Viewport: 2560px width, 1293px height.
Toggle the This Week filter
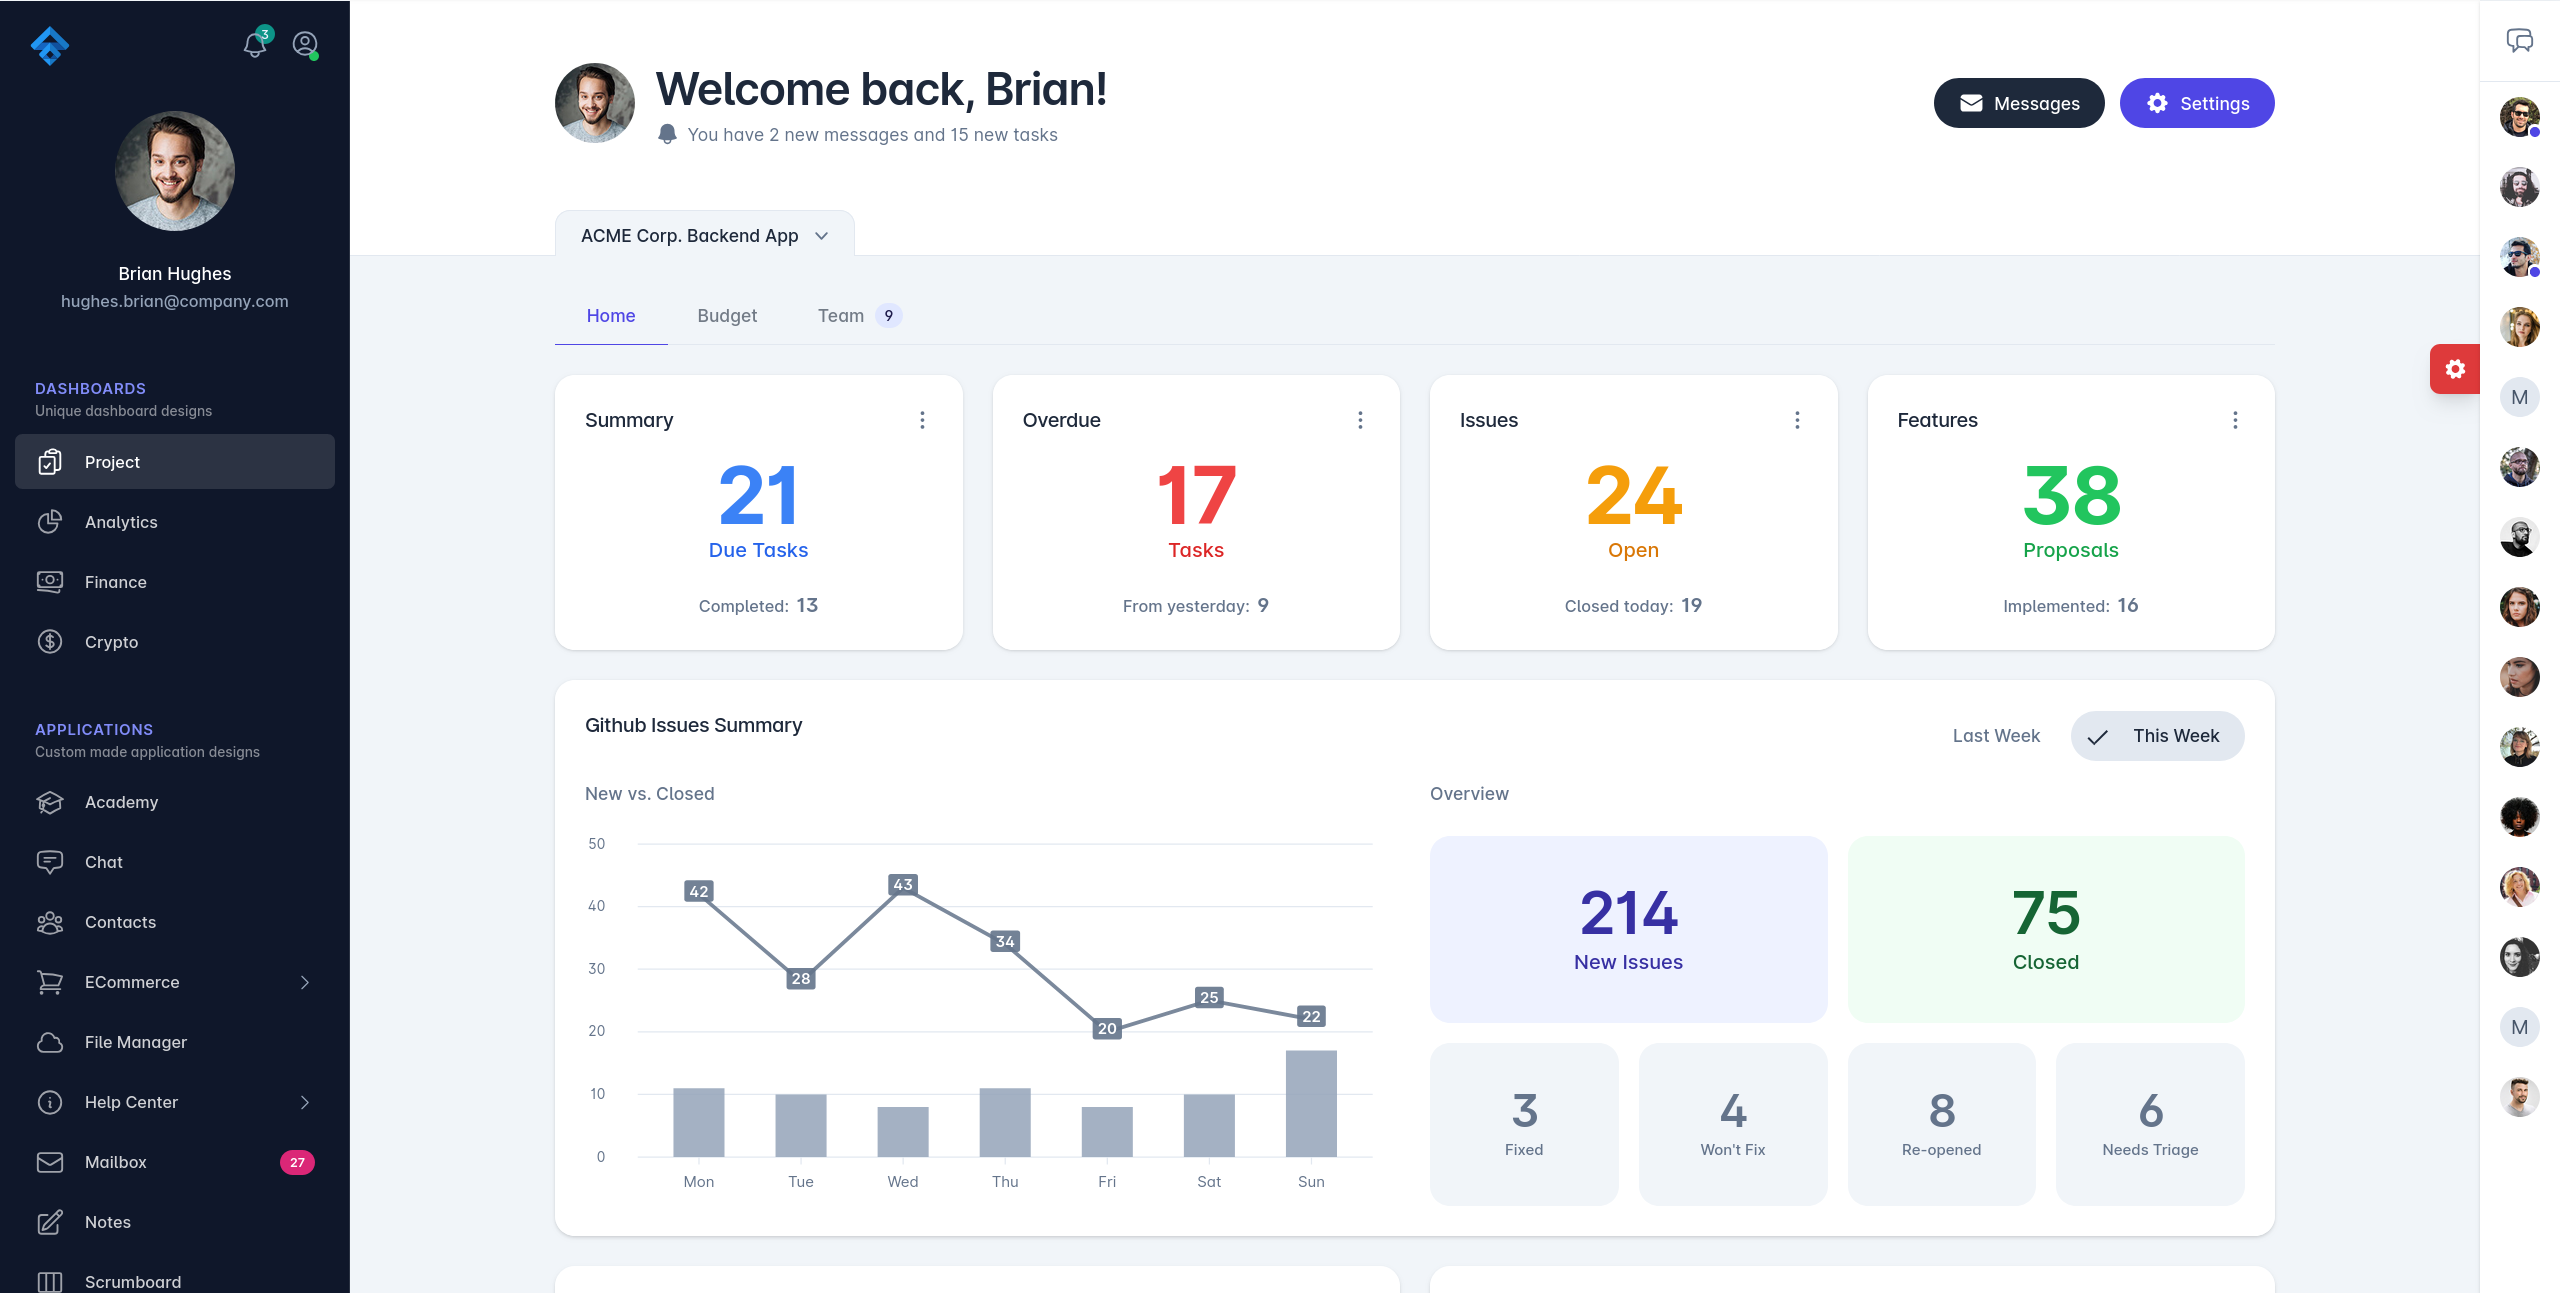click(x=2157, y=736)
